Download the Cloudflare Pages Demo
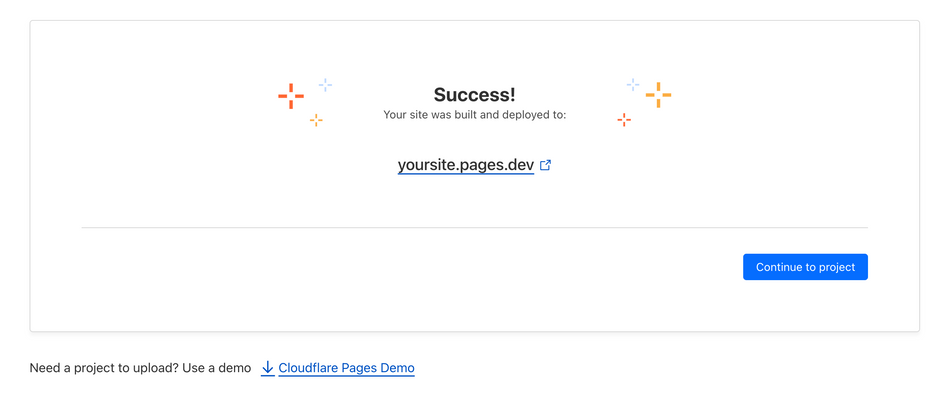This screenshot has width=948, height=405. 346,368
